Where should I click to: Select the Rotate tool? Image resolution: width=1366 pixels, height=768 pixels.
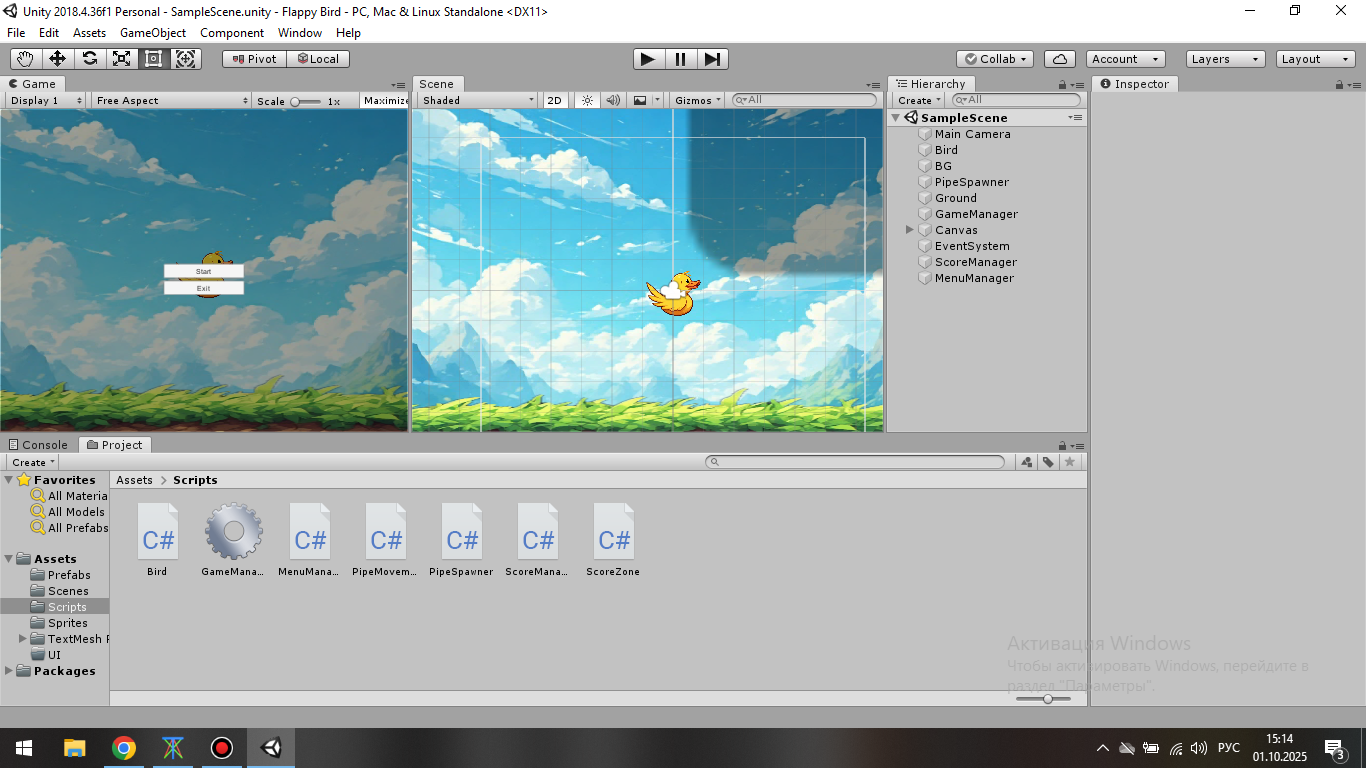tap(90, 59)
